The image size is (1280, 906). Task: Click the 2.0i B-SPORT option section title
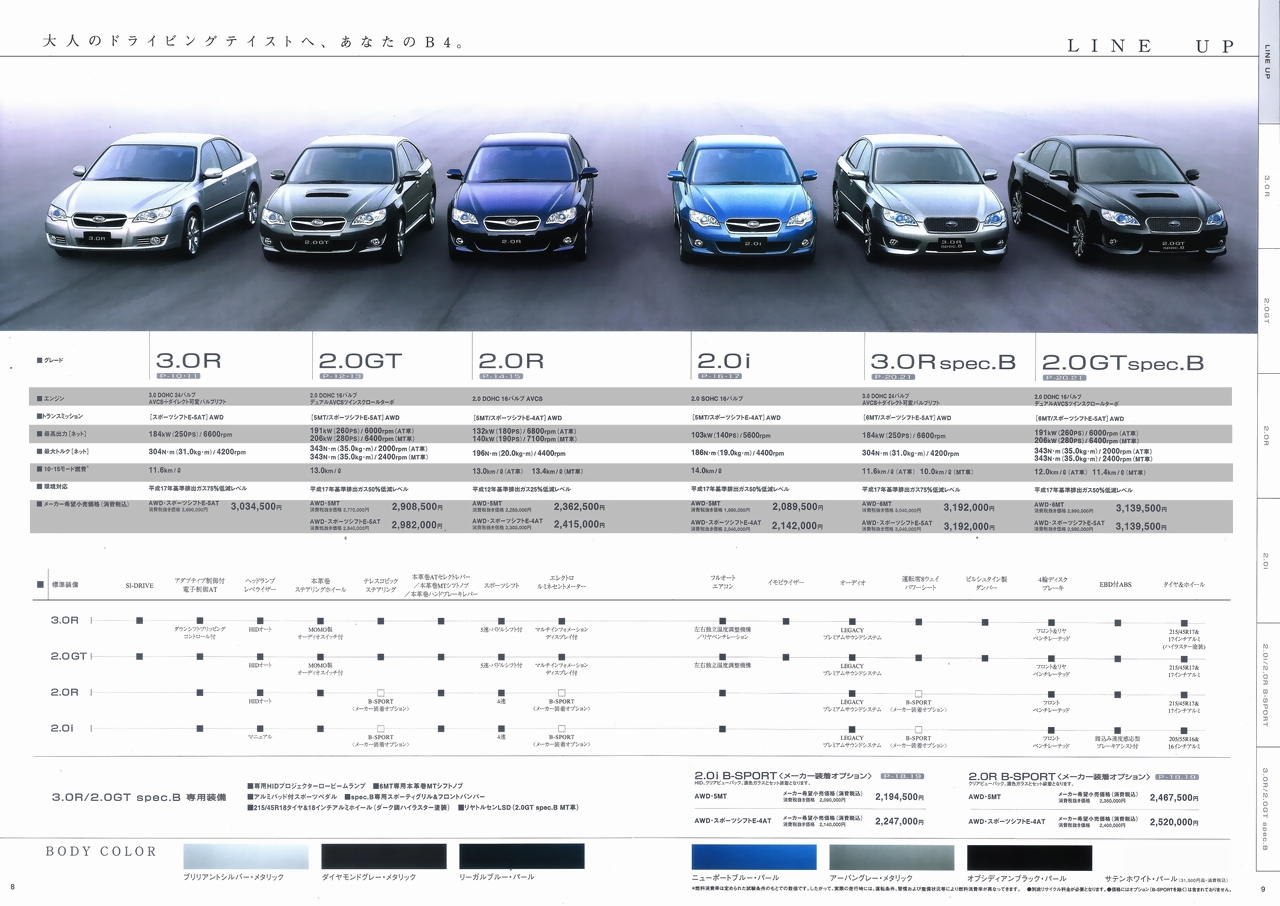point(786,775)
